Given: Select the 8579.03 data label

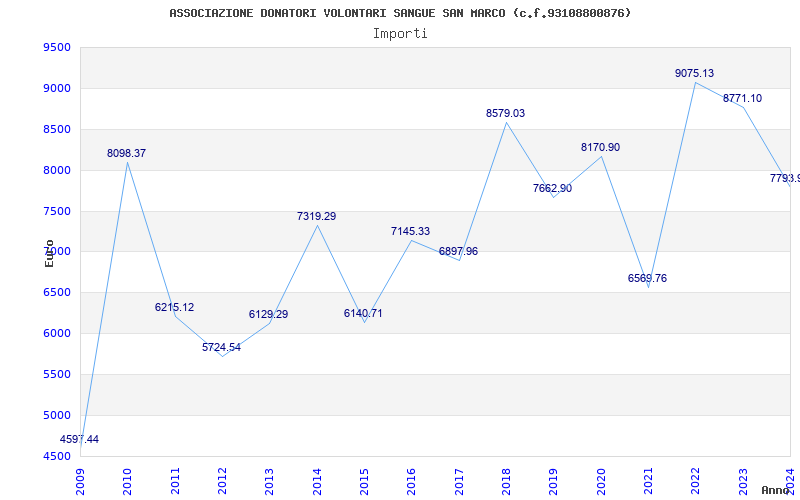Looking at the screenshot, I should coord(505,114).
